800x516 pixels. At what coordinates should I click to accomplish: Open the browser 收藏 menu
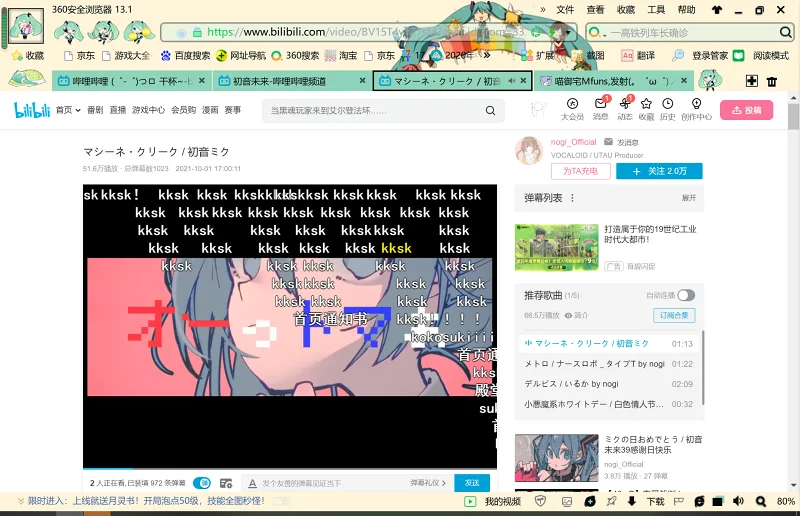(x=626, y=10)
